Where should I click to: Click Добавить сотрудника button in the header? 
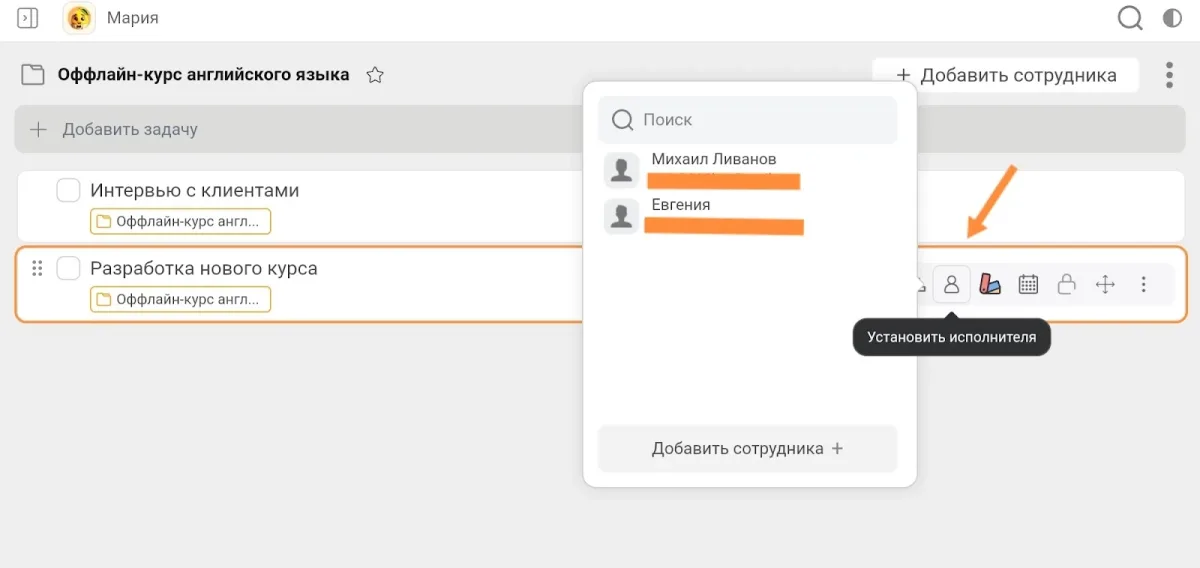point(1006,75)
